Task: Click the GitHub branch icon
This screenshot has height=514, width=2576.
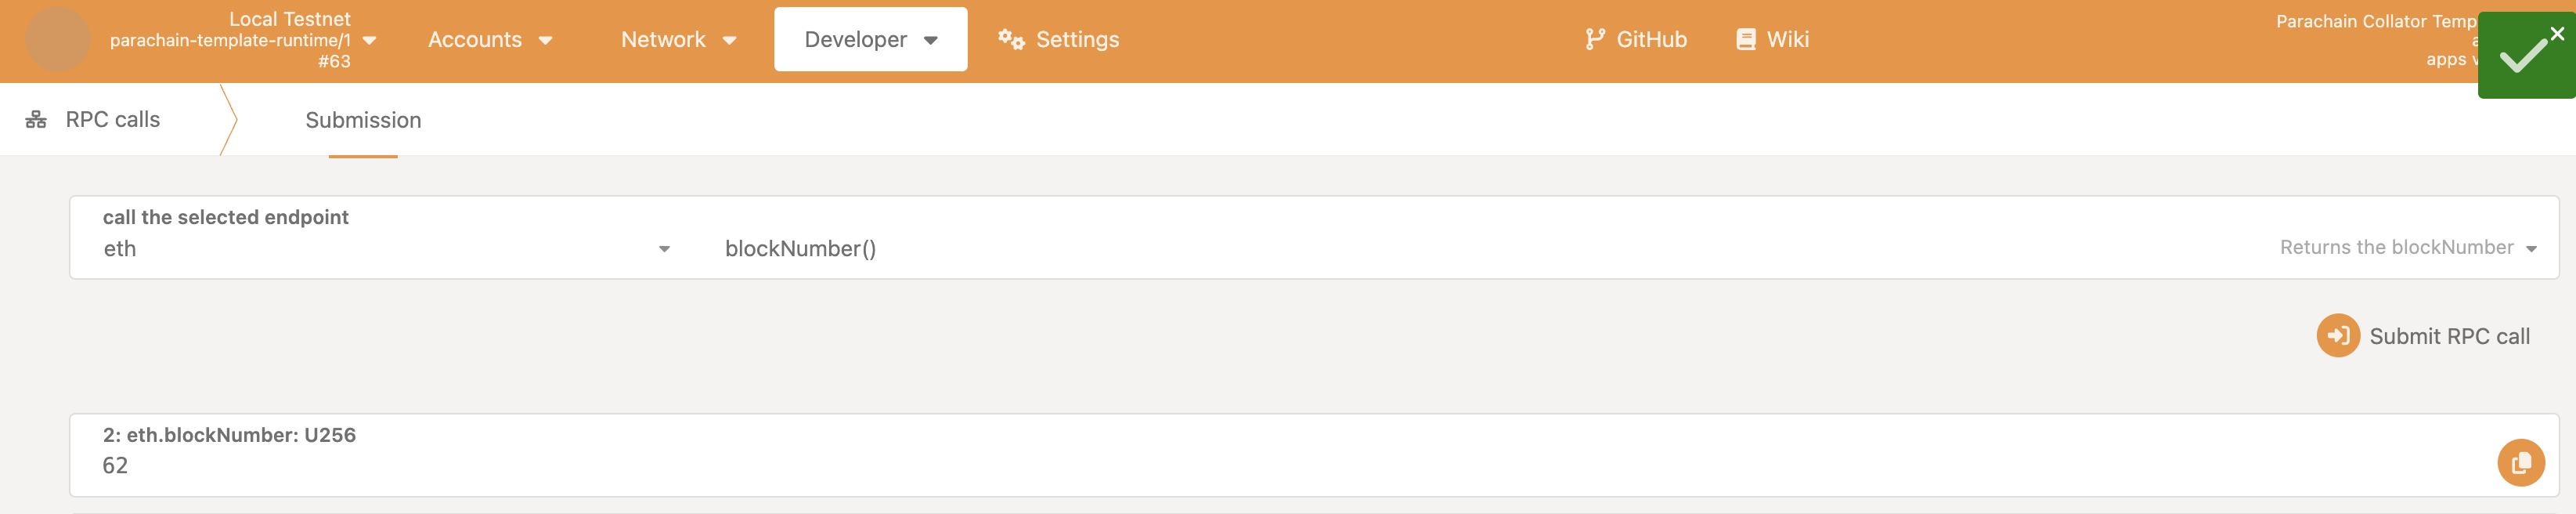Action: pyautogui.click(x=1594, y=39)
